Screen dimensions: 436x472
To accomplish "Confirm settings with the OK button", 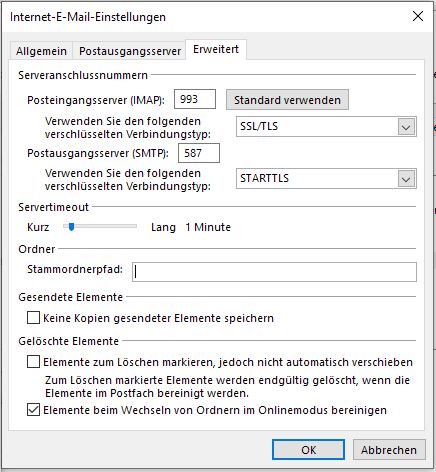I will click(x=308, y=450).
